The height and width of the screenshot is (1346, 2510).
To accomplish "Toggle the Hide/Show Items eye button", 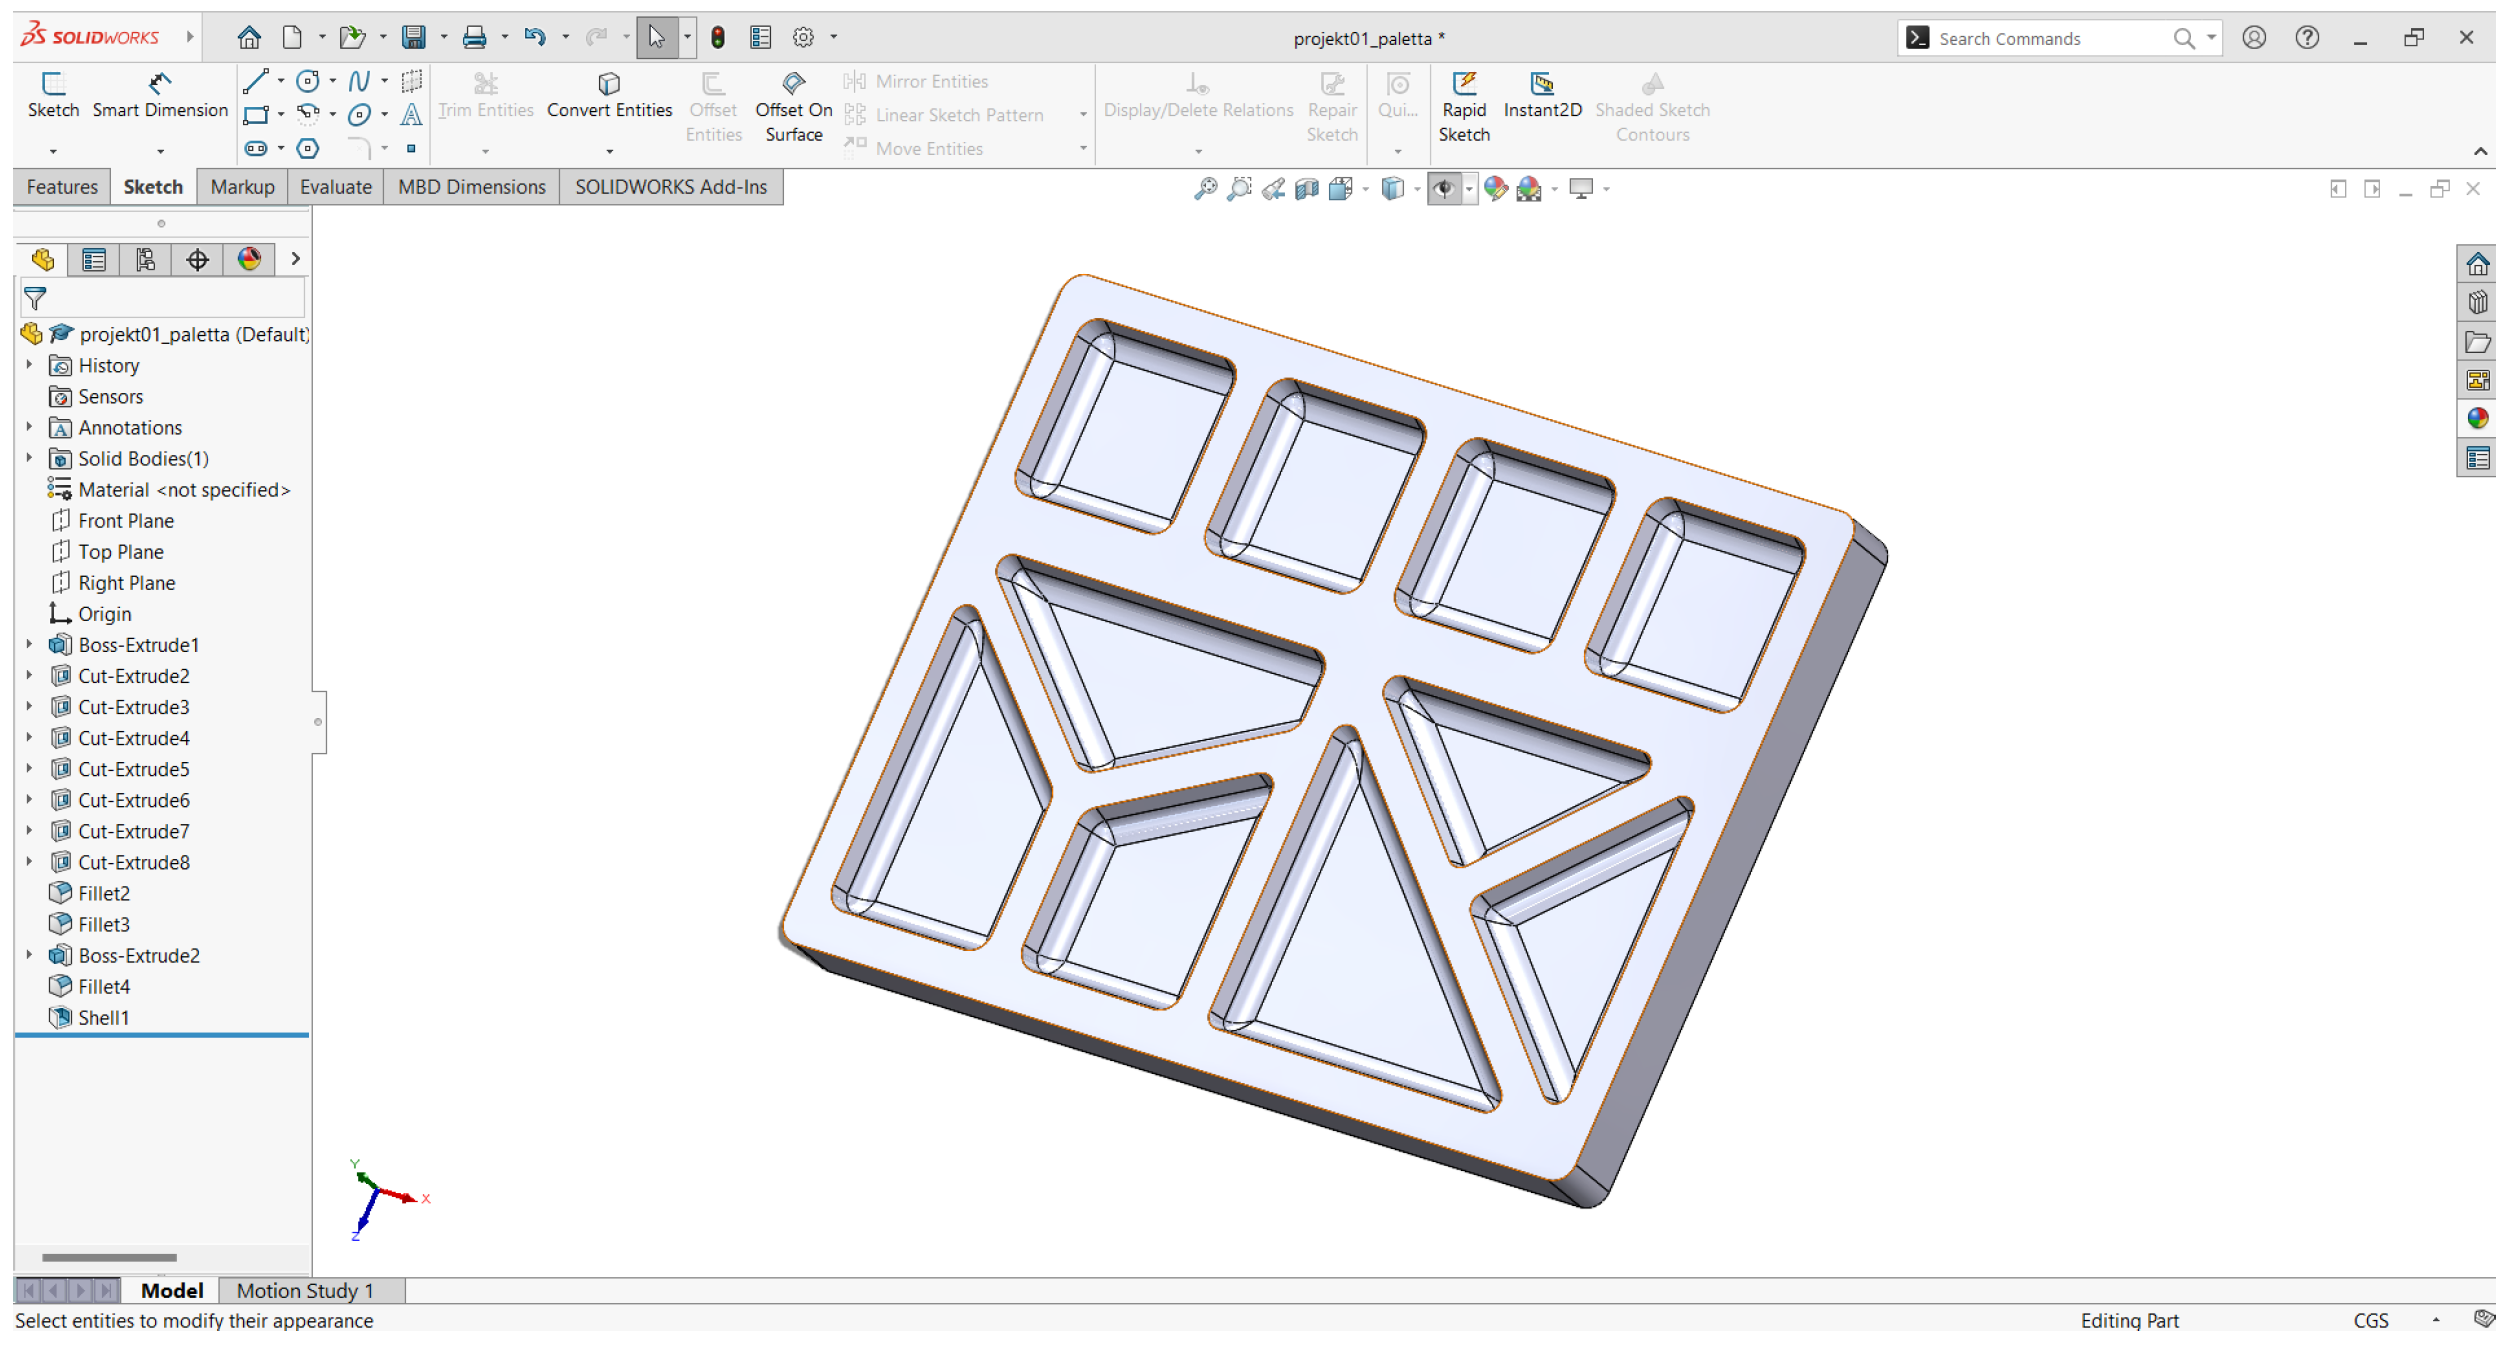I will (1443, 189).
